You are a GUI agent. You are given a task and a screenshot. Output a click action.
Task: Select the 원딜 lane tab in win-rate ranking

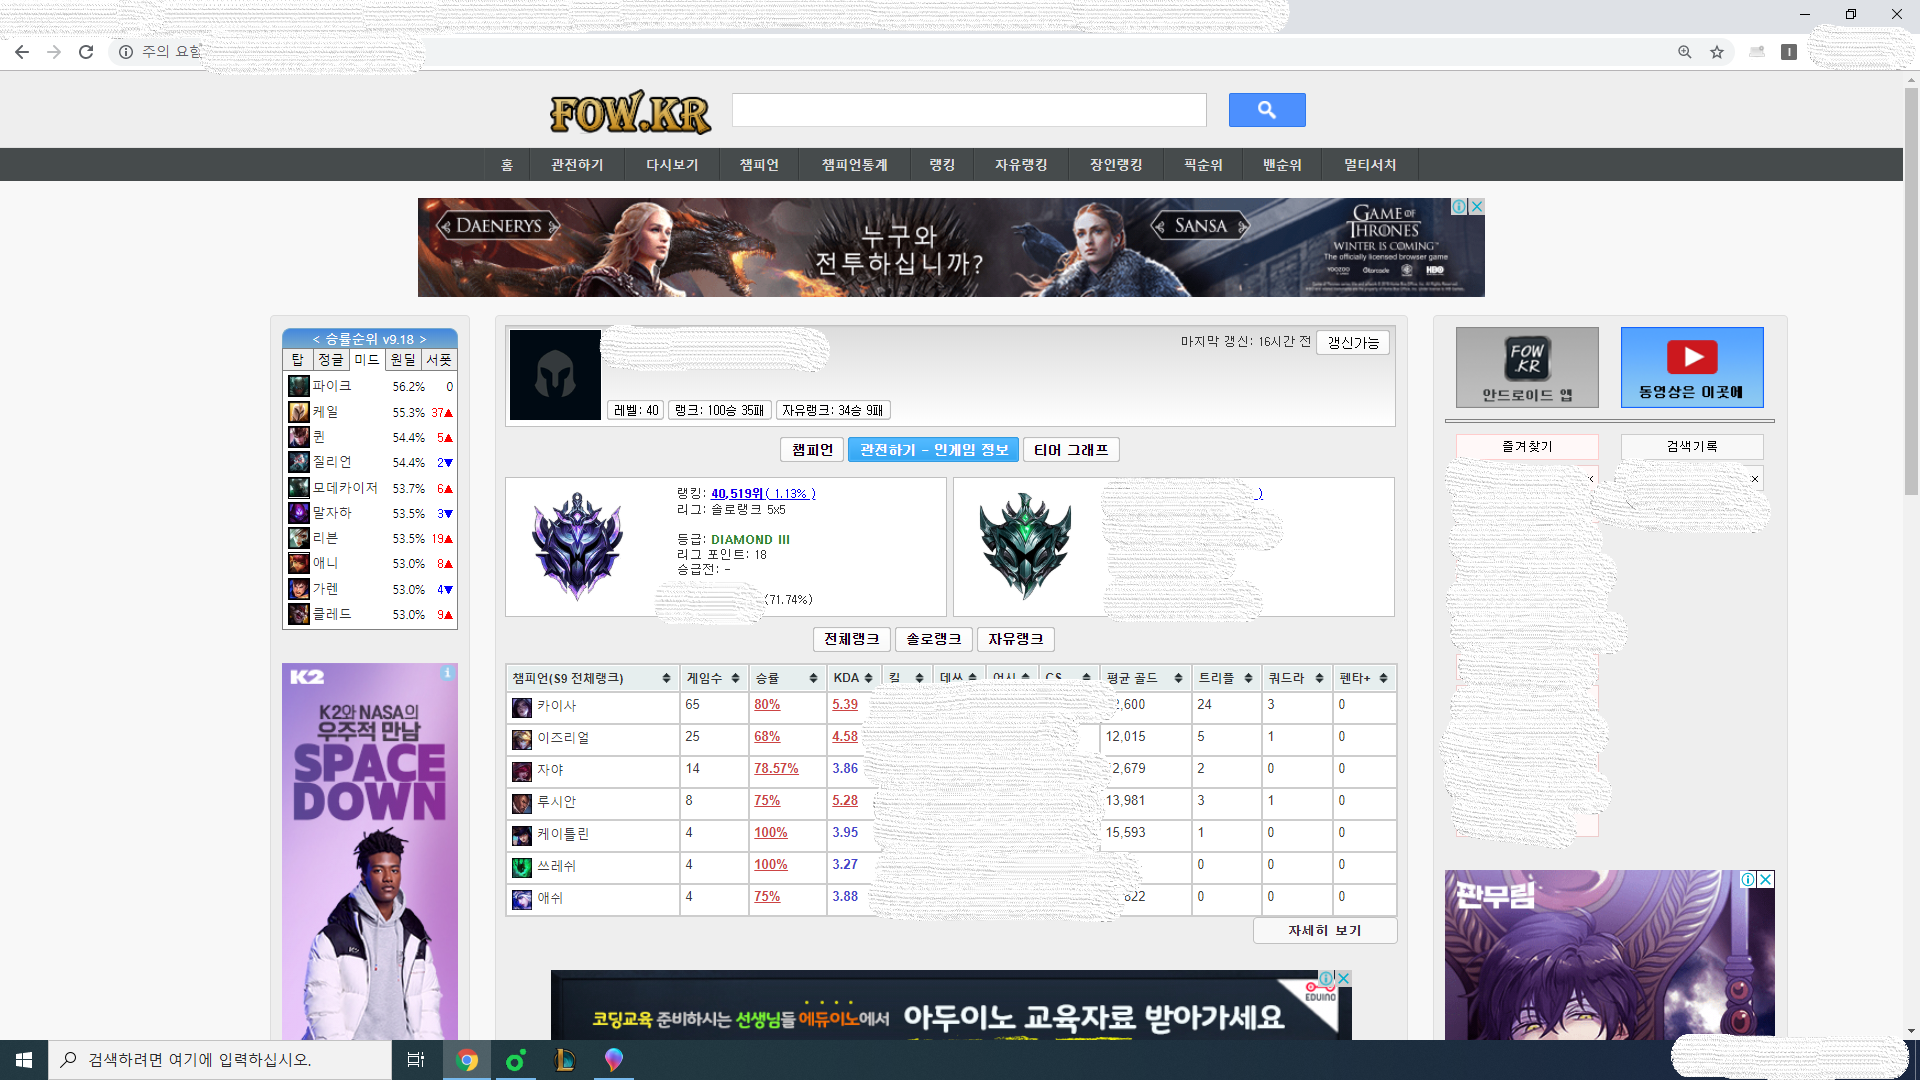pos(403,360)
